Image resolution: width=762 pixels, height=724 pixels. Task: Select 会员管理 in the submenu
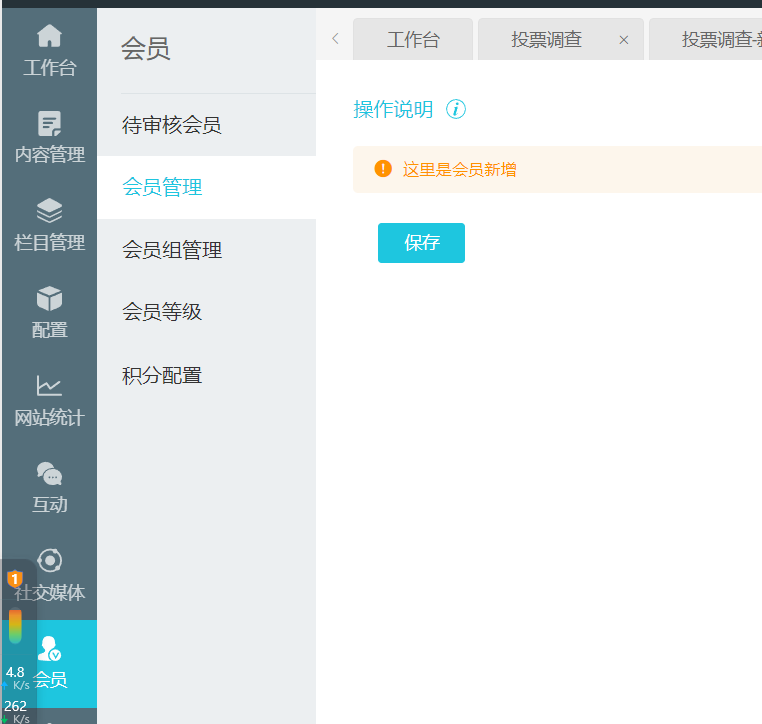[x=162, y=187]
